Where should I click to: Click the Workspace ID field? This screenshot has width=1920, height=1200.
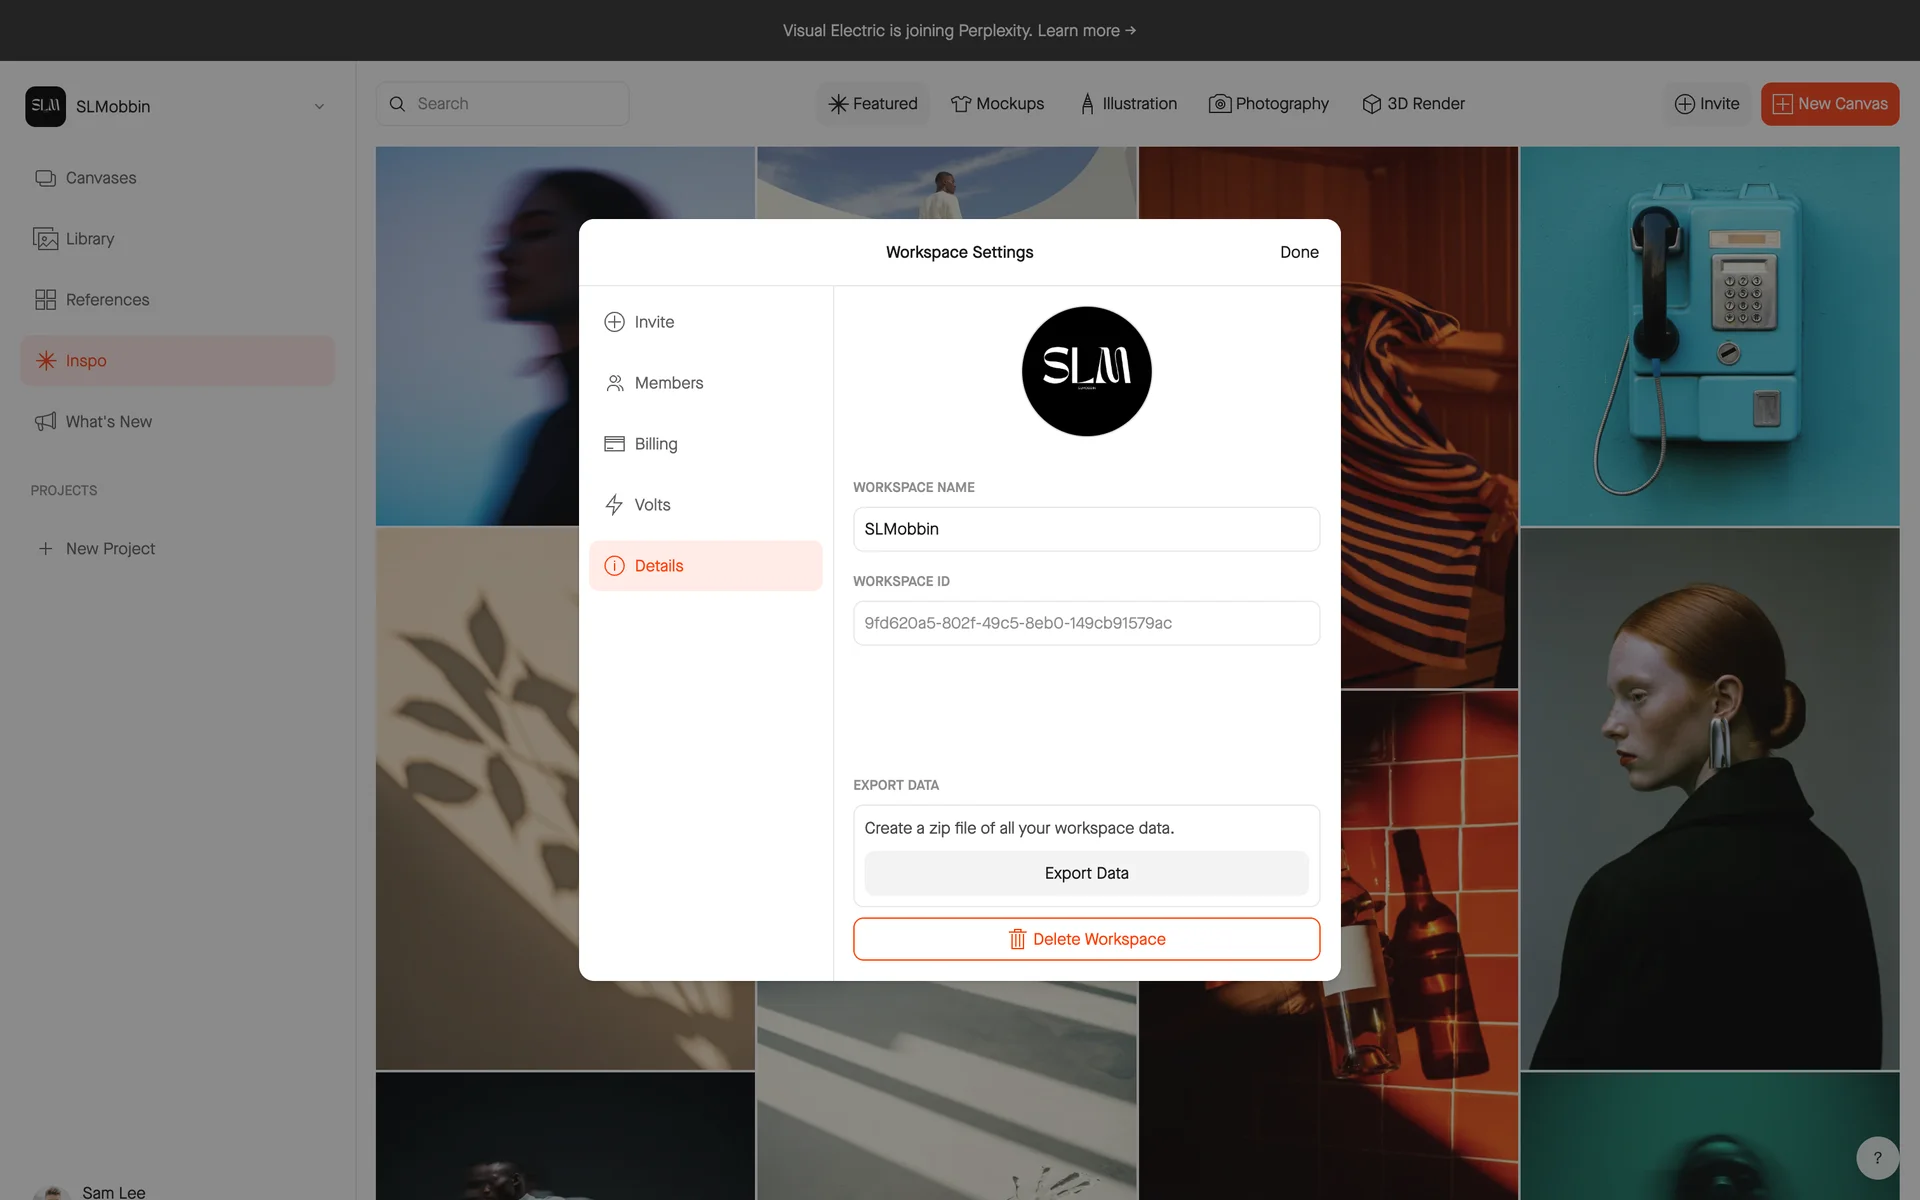1086,623
